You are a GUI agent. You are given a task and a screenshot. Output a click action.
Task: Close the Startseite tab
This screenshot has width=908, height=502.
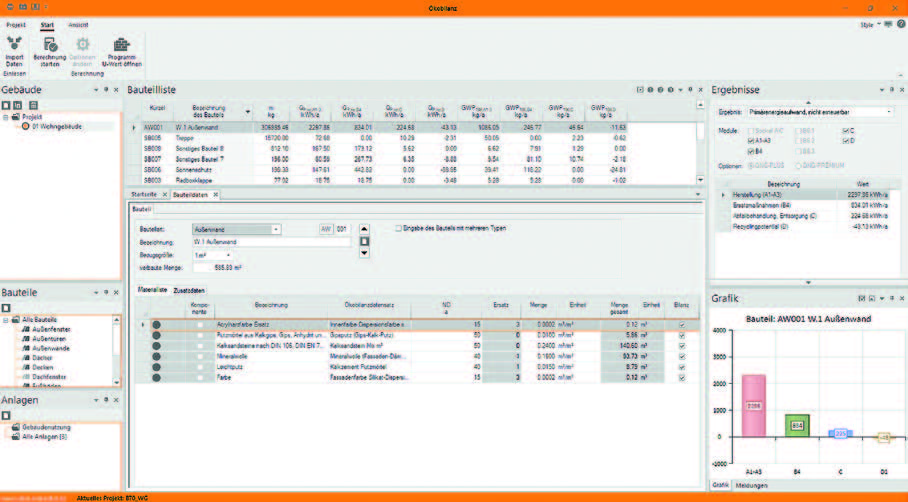pyautogui.click(x=164, y=195)
